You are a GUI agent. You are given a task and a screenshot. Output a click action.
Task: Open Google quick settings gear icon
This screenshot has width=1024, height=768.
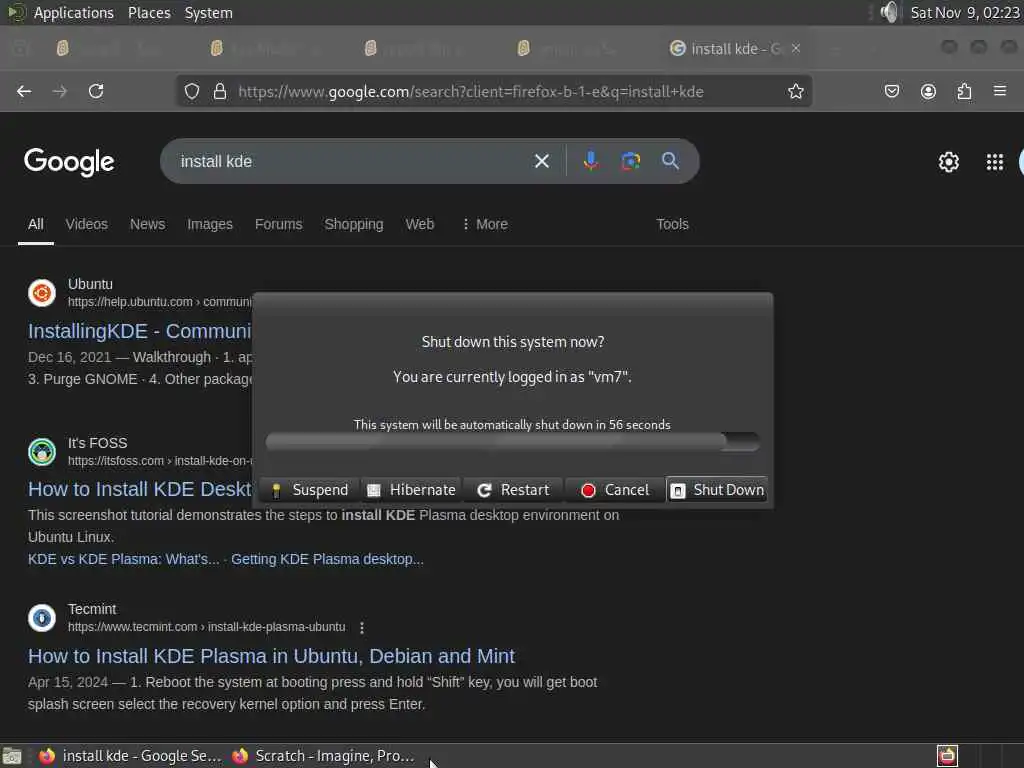pos(948,162)
